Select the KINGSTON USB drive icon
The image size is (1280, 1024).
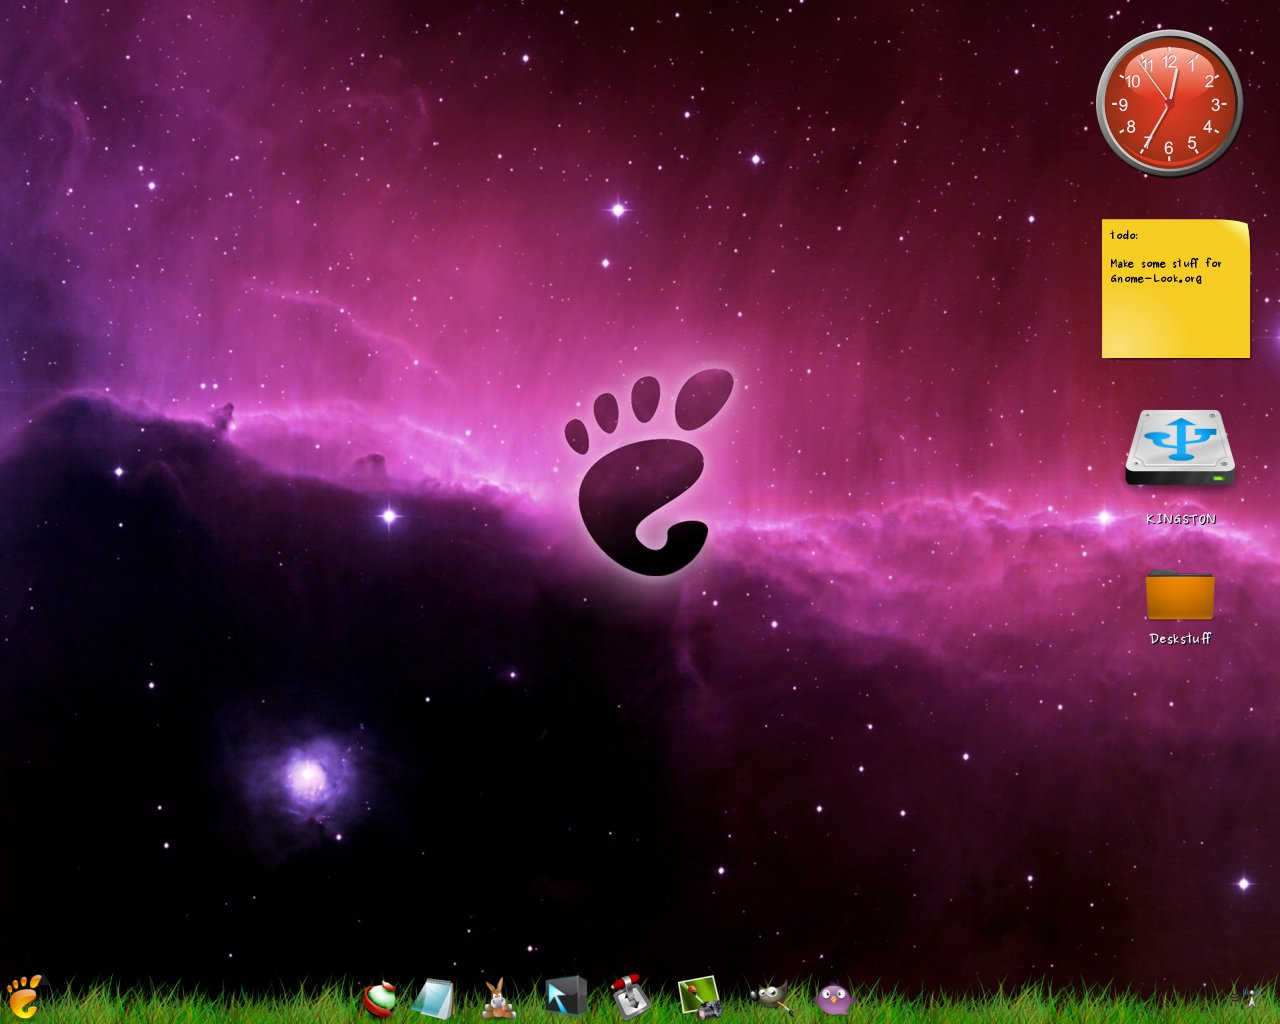(1180, 448)
